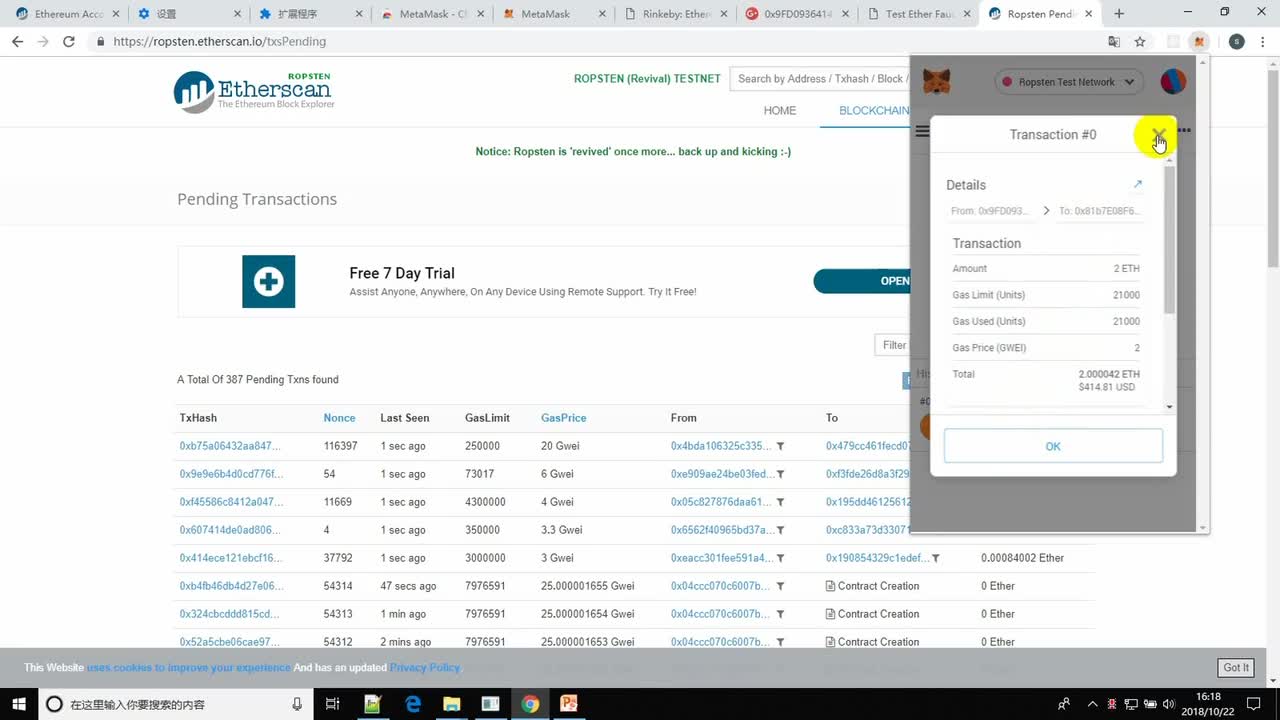
Task: Switch to the 设置 tab
Action: (188, 14)
